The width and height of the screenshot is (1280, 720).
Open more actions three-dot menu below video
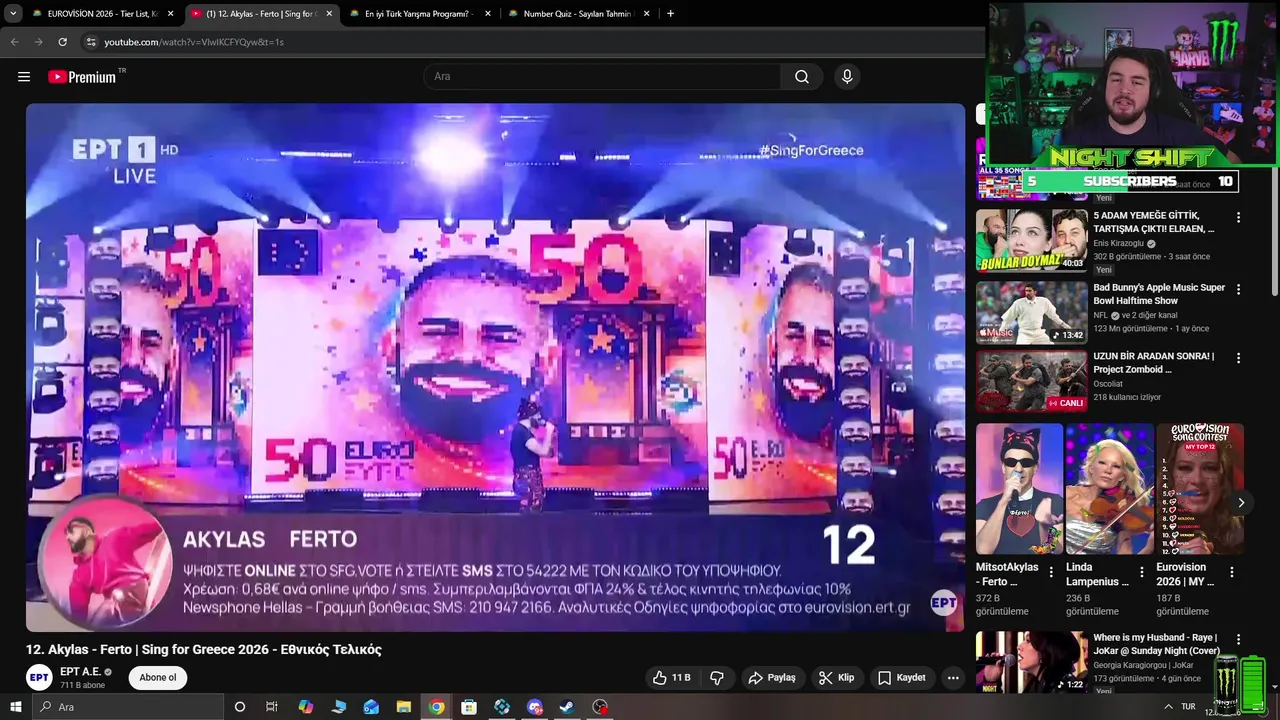tap(953, 678)
